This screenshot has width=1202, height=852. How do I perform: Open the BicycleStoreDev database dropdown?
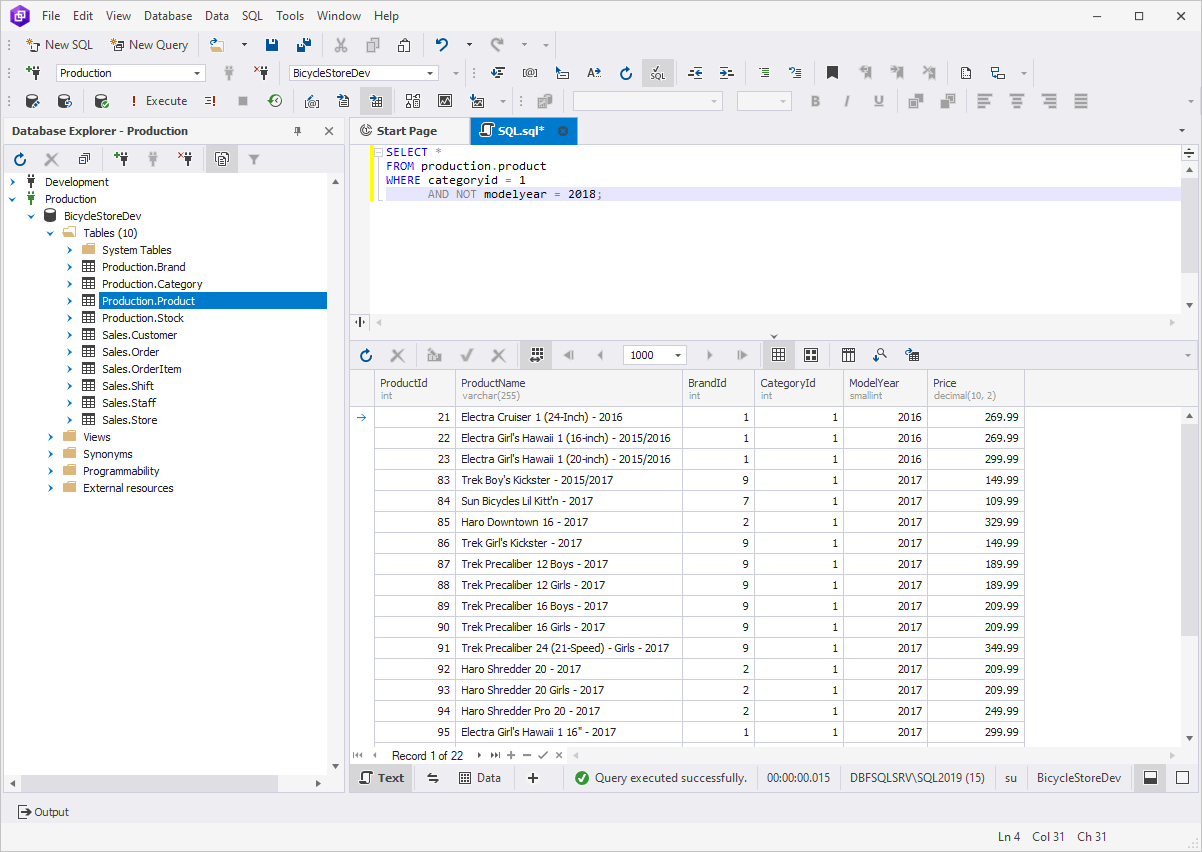coord(431,73)
